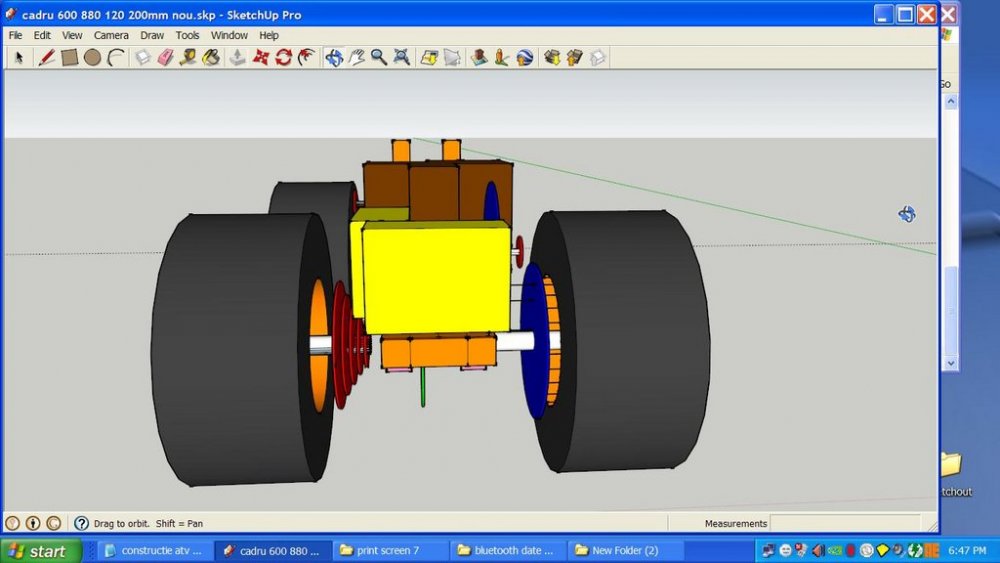Click the second round status bar icon
Image resolution: width=1000 pixels, height=563 pixels.
(x=33, y=523)
